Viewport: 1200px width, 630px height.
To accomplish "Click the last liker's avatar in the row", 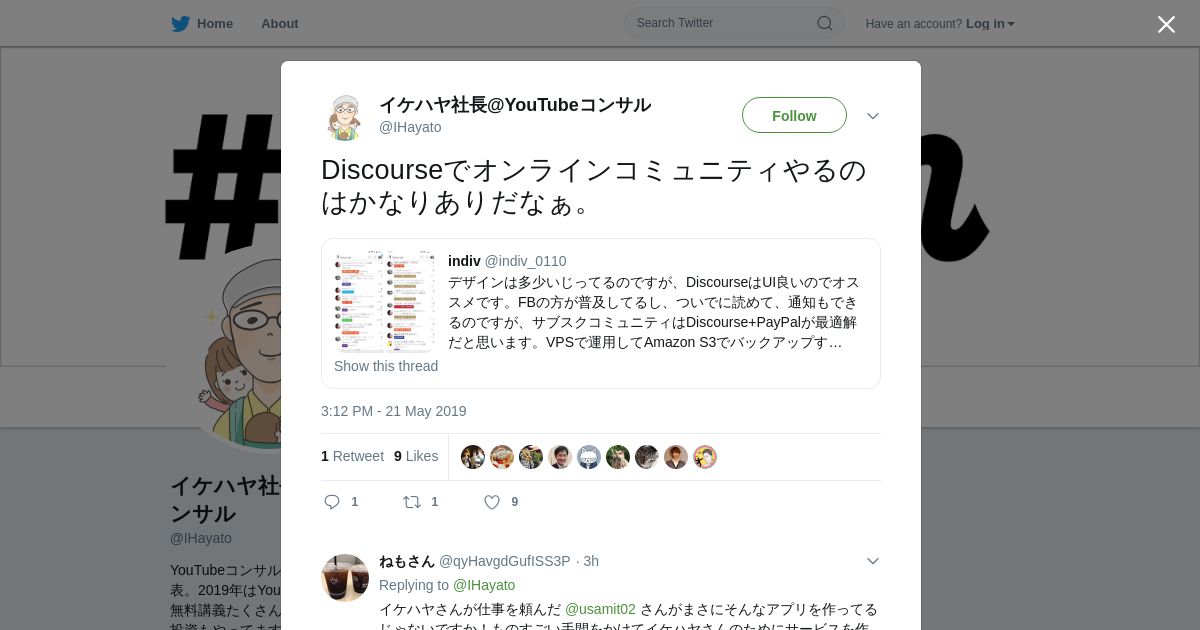I will click(705, 457).
